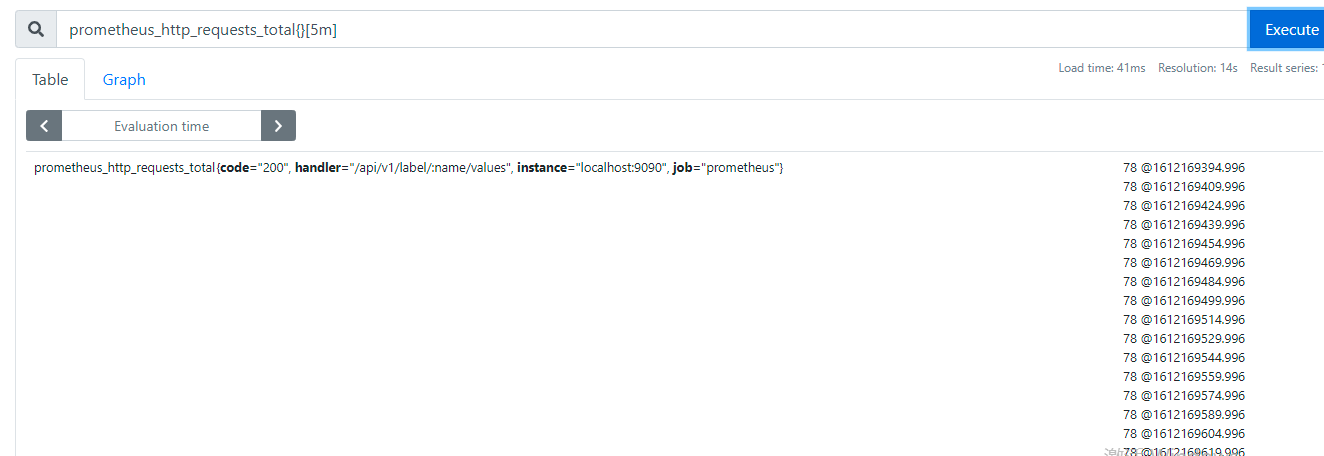This screenshot has width=1324, height=456.
Task: Switch to the Table tab
Action: pos(50,80)
